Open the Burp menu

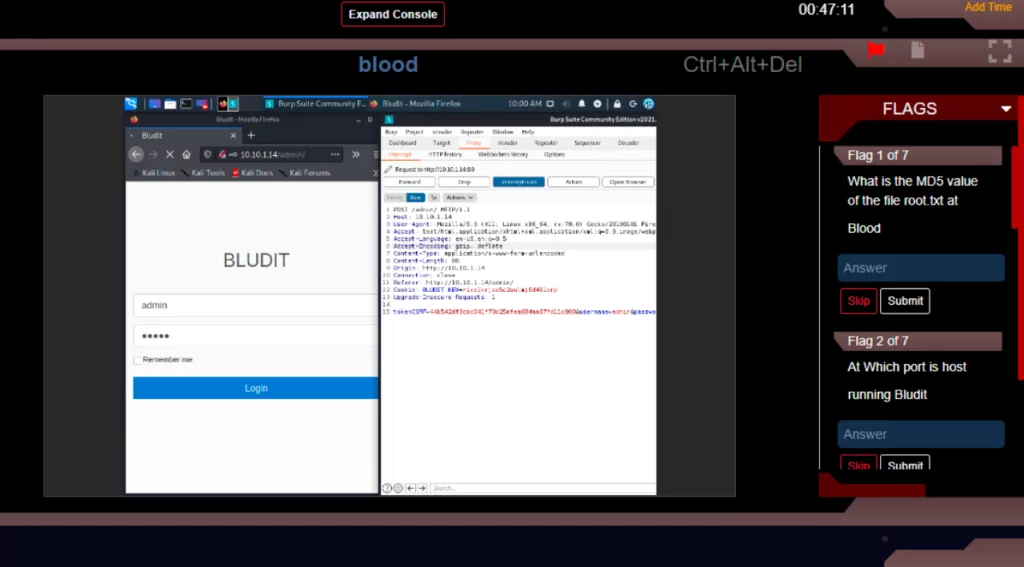pos(391,132)
